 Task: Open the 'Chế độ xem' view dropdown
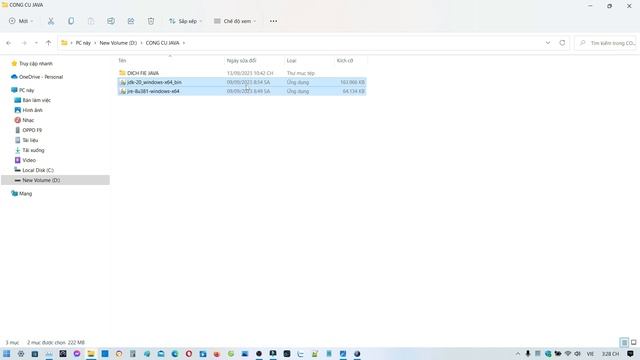[235, 21]
